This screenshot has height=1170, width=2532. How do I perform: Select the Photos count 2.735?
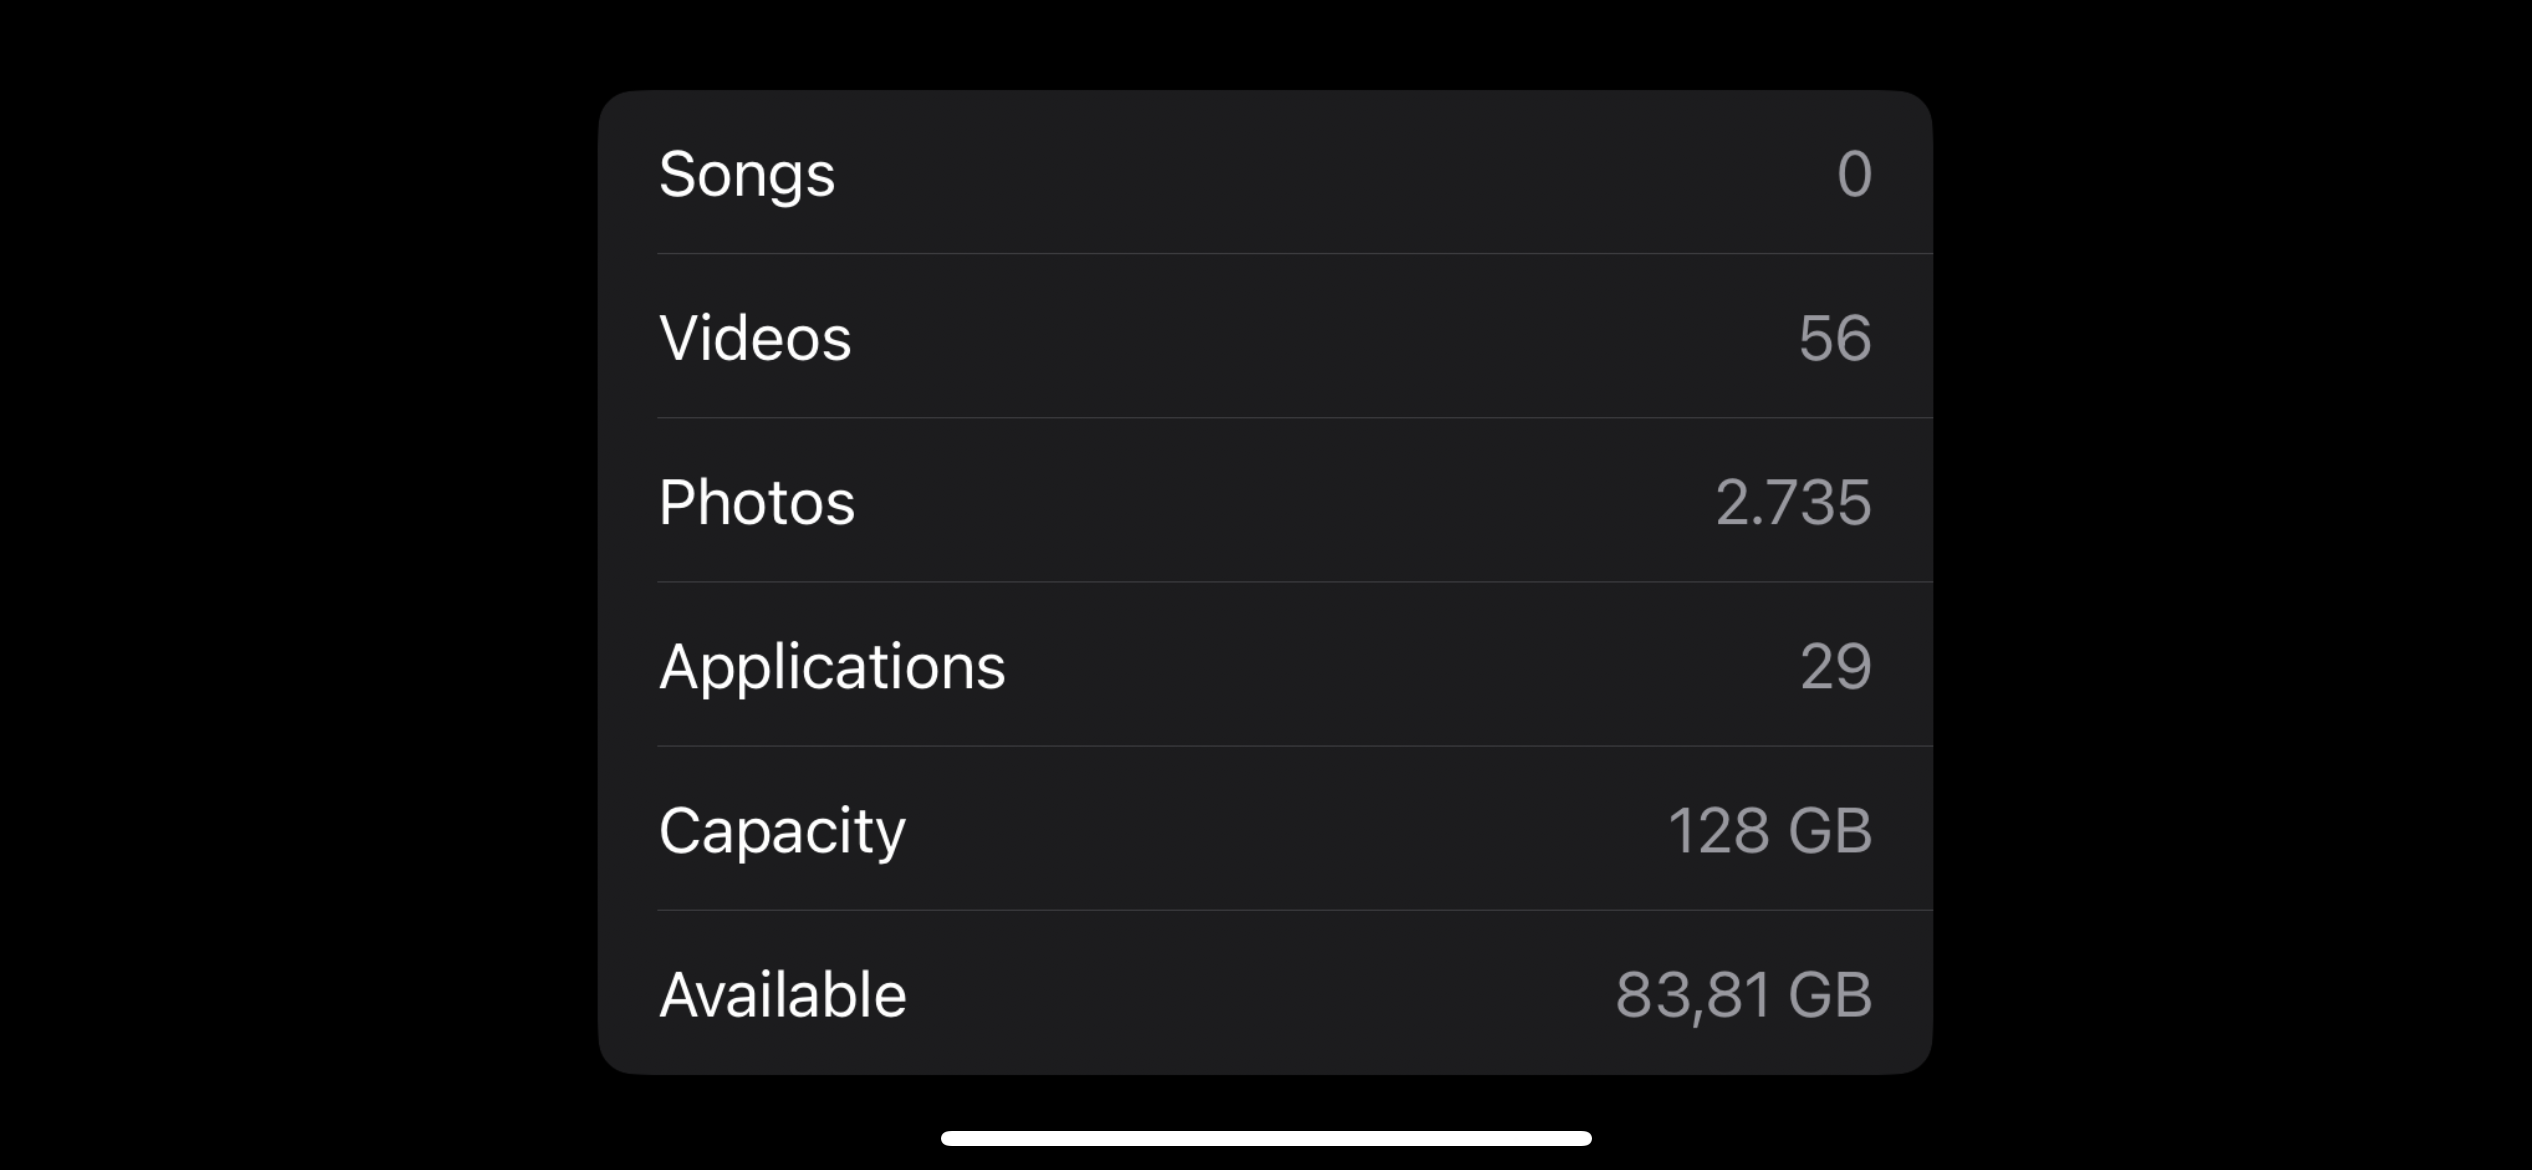click(x=1793, y=502)
